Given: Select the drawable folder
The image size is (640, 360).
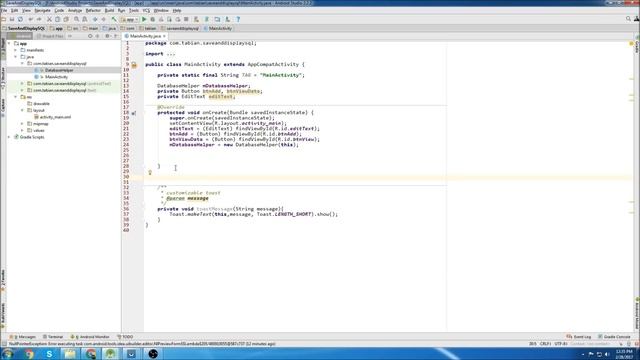Looking at the screenshot, I should pos(41,104).
